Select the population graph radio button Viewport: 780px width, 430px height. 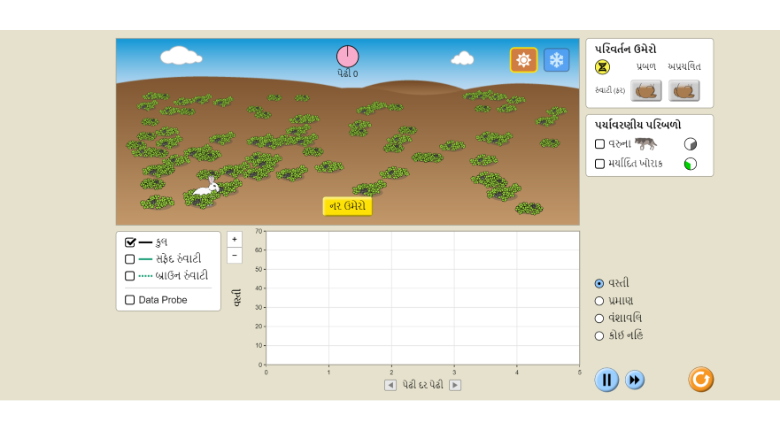pyautogui.click(x=599, y=284)
